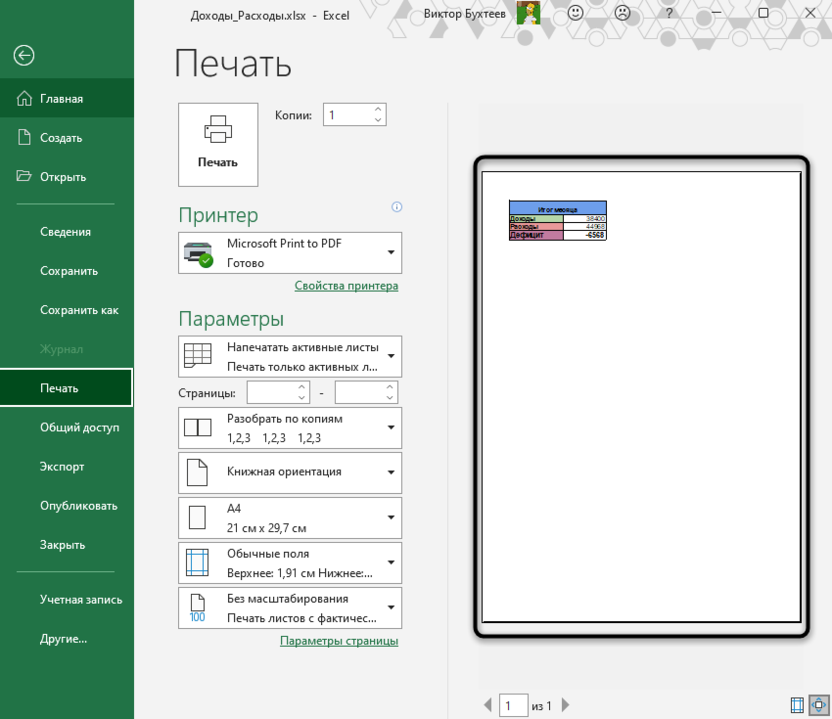This screenshot has width=832, height=719.
Task: Go to next preview page arrow
Action: click(x=566, y=706)
